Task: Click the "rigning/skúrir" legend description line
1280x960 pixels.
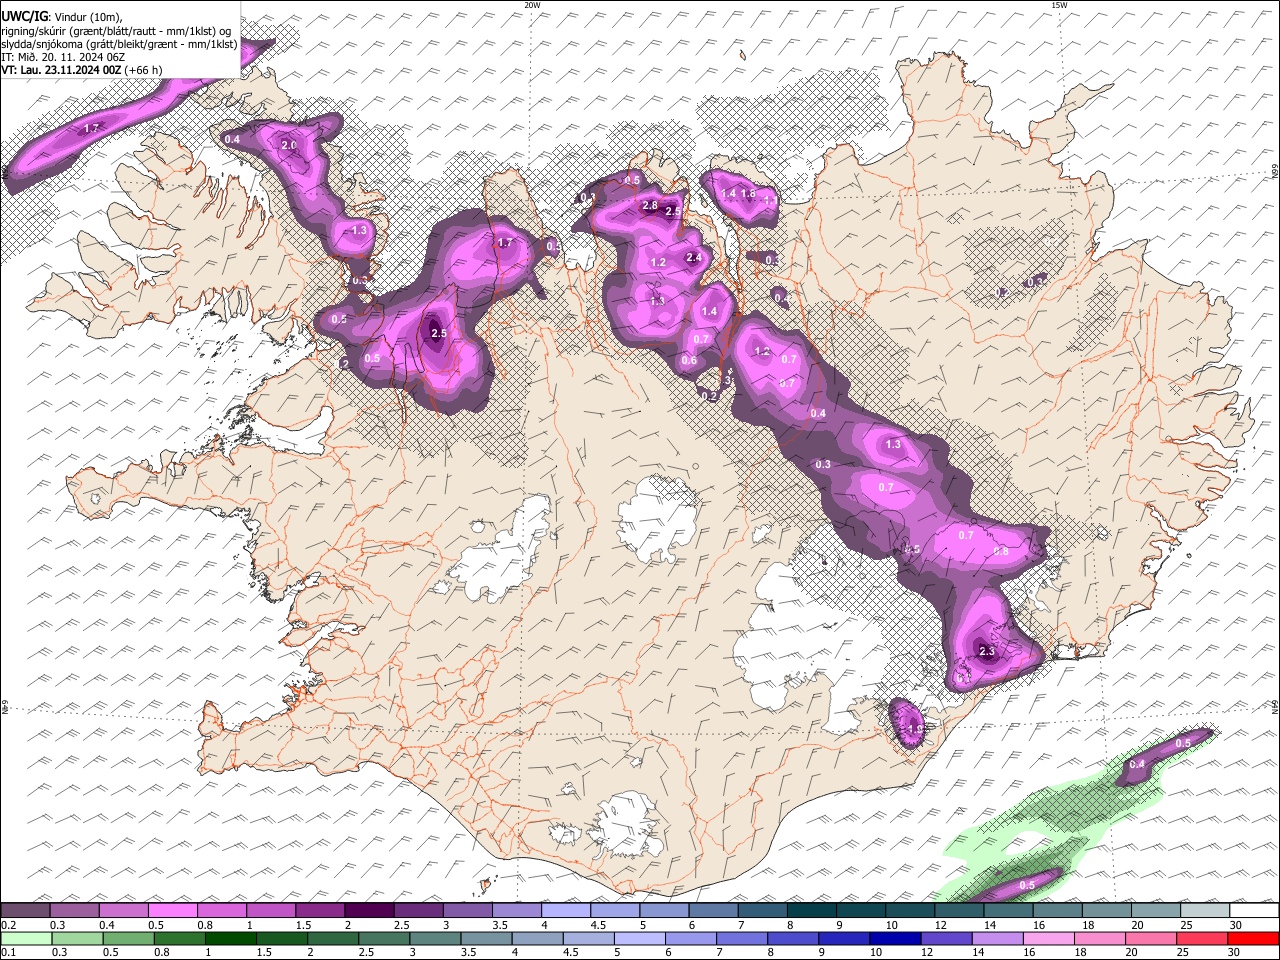Action: (116, 31)
